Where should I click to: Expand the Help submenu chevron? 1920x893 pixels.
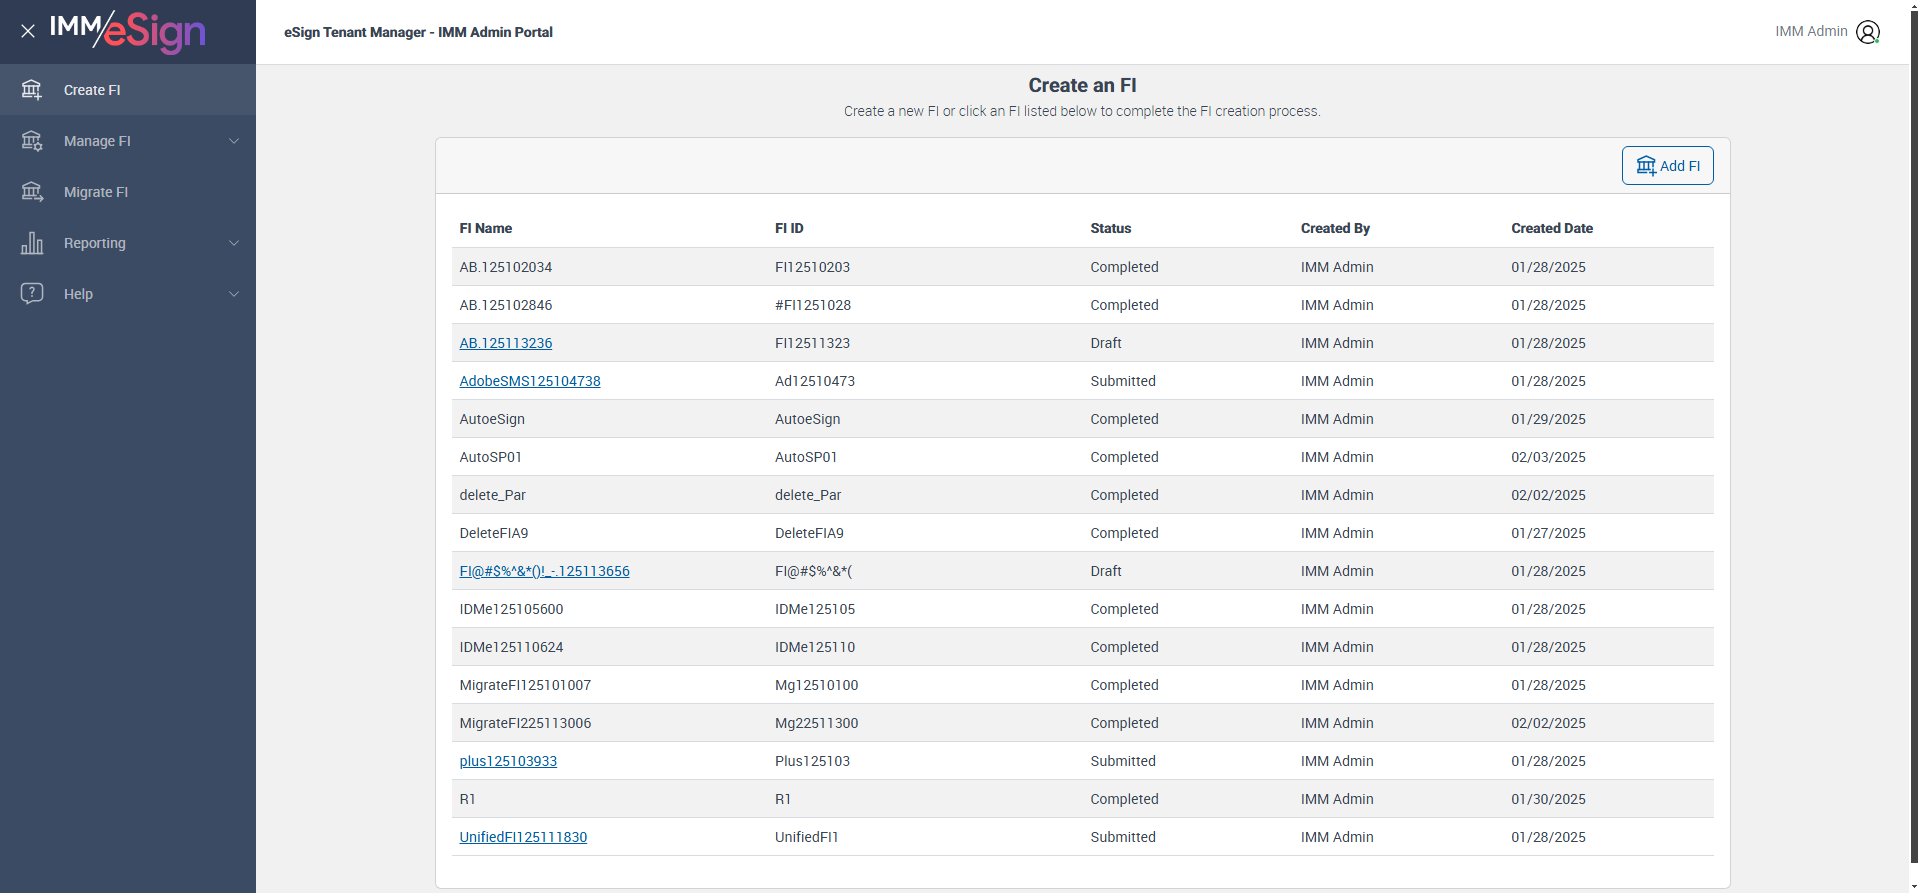tap(234, 294)
